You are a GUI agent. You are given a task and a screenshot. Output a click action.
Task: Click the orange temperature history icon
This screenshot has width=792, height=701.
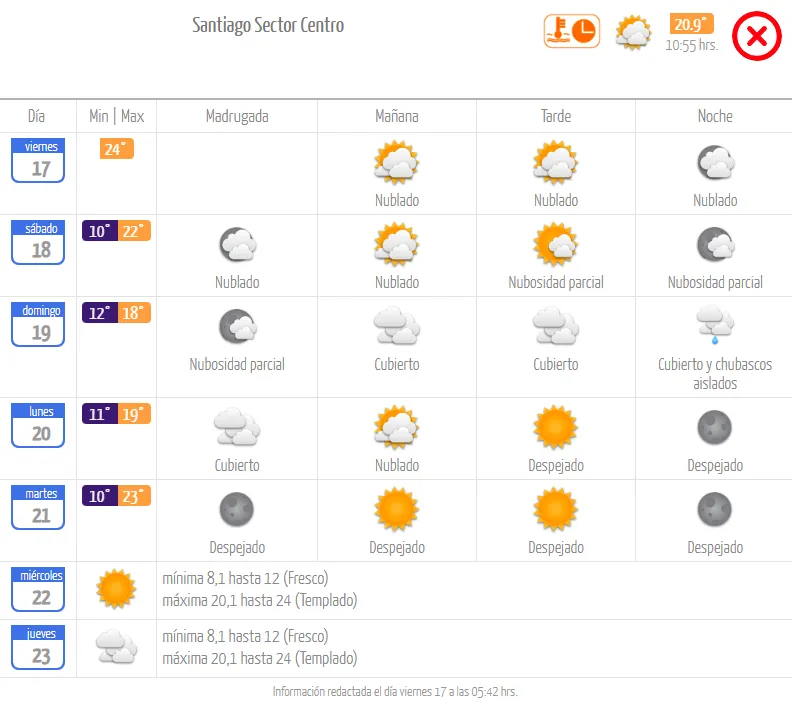click(570, 31)
